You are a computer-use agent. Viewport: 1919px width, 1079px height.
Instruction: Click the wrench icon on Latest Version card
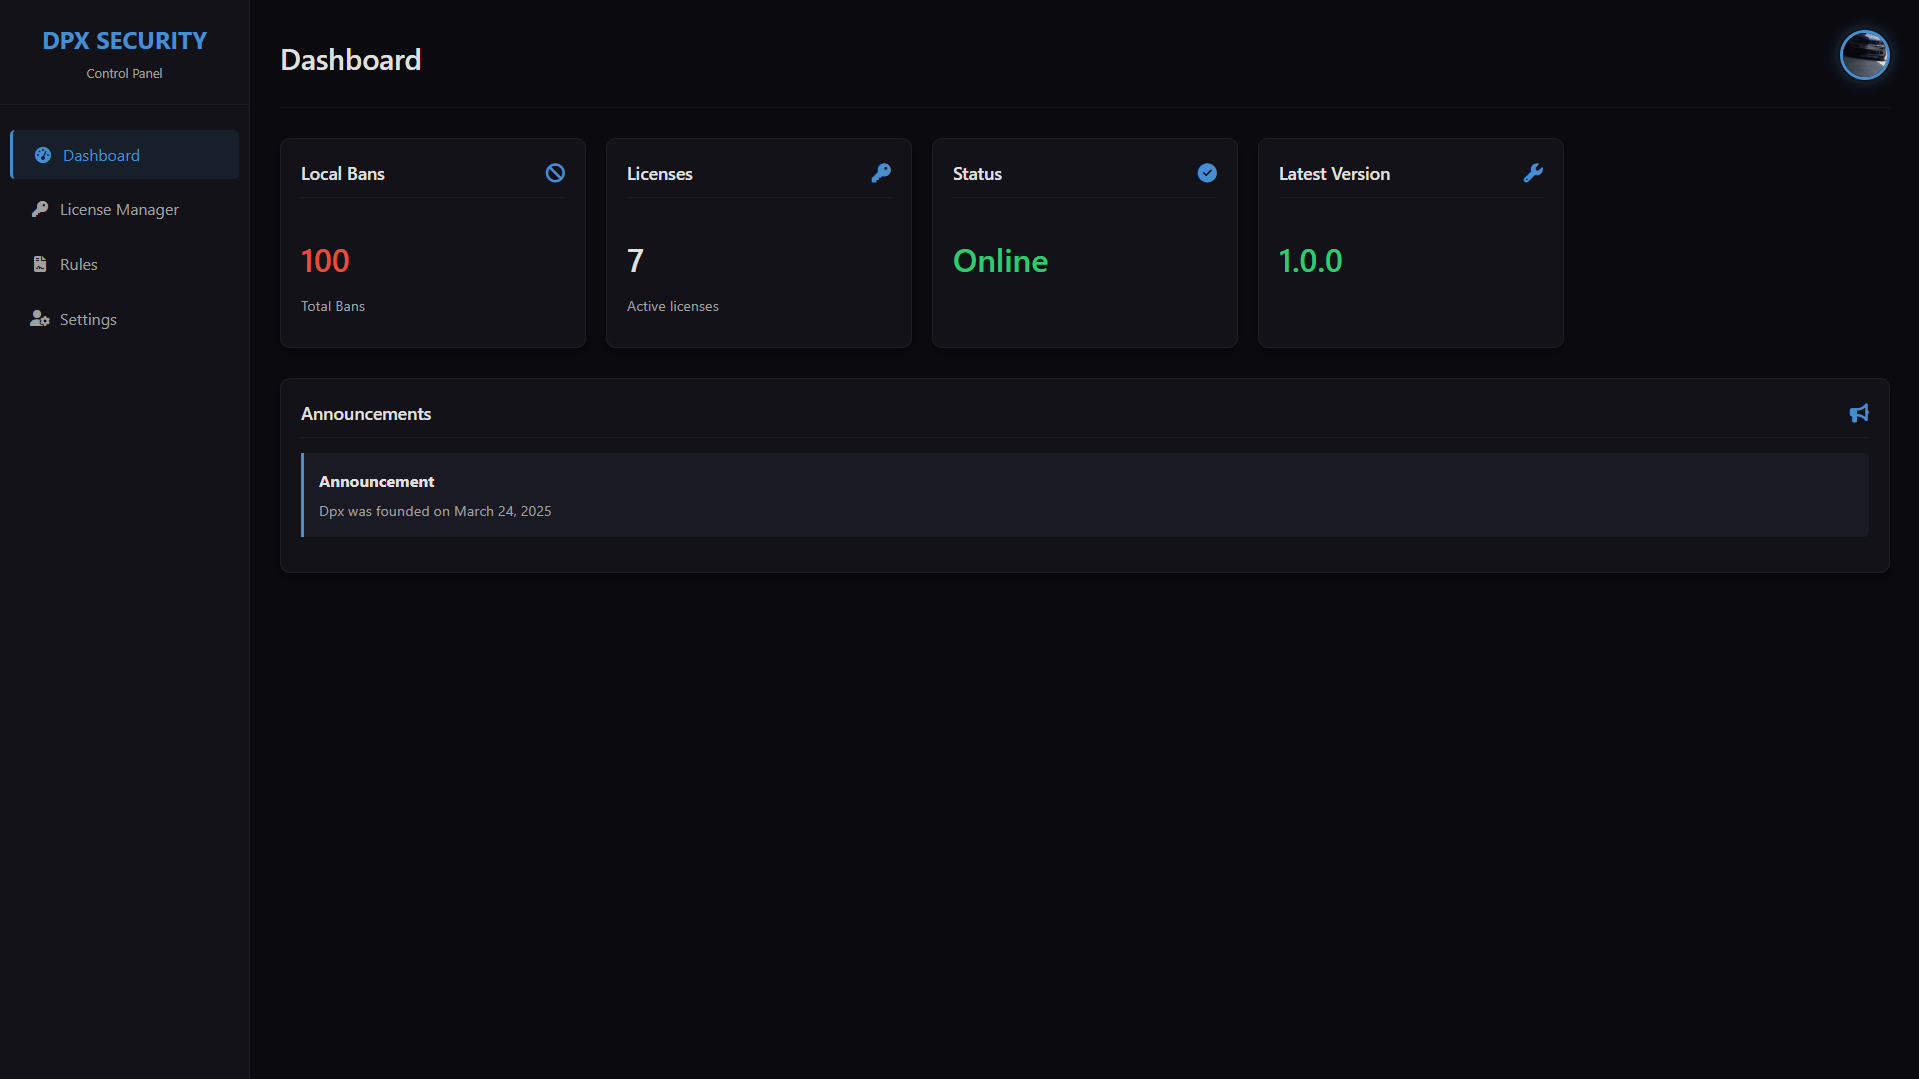[1533, 173]
